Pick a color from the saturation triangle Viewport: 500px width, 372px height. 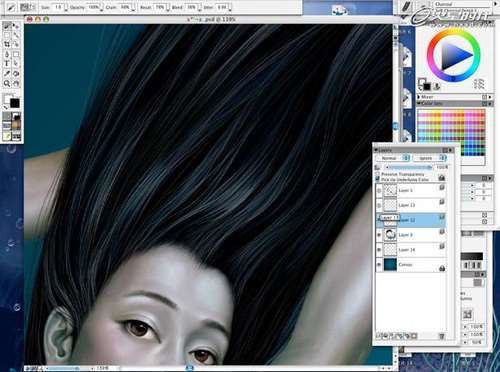click(454, 56)
